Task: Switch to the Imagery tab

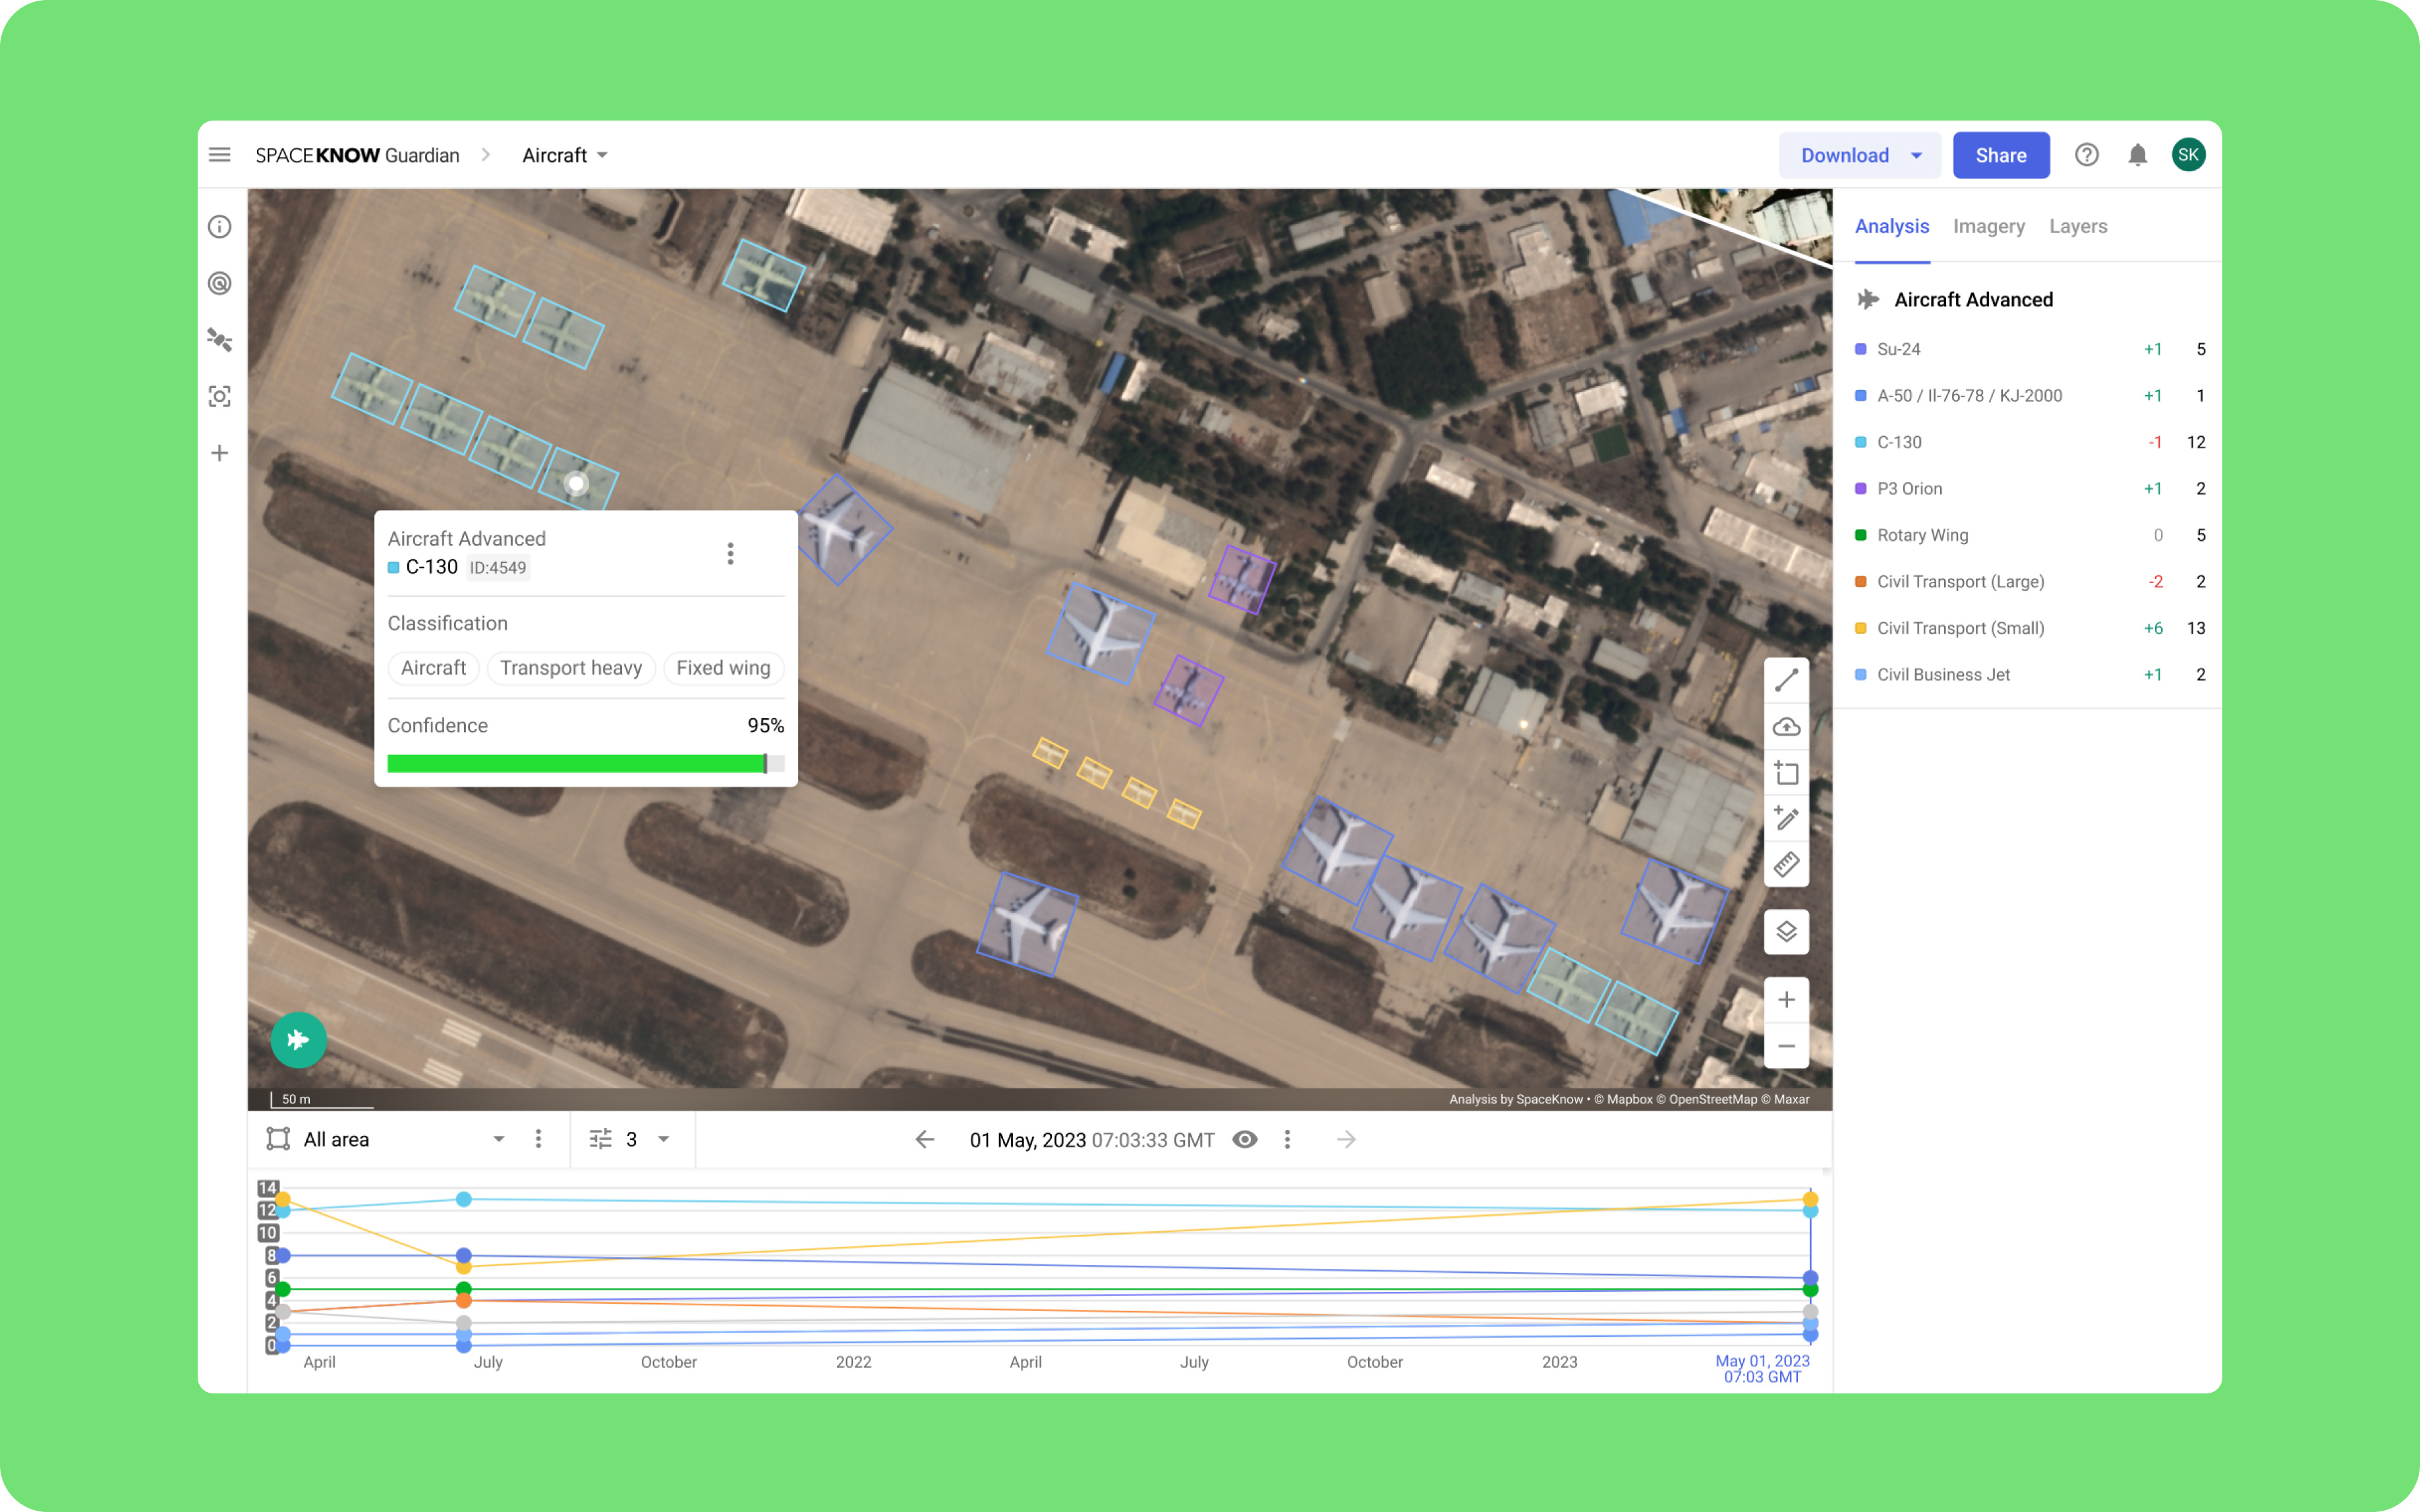Action: (x=1988, y=227)
